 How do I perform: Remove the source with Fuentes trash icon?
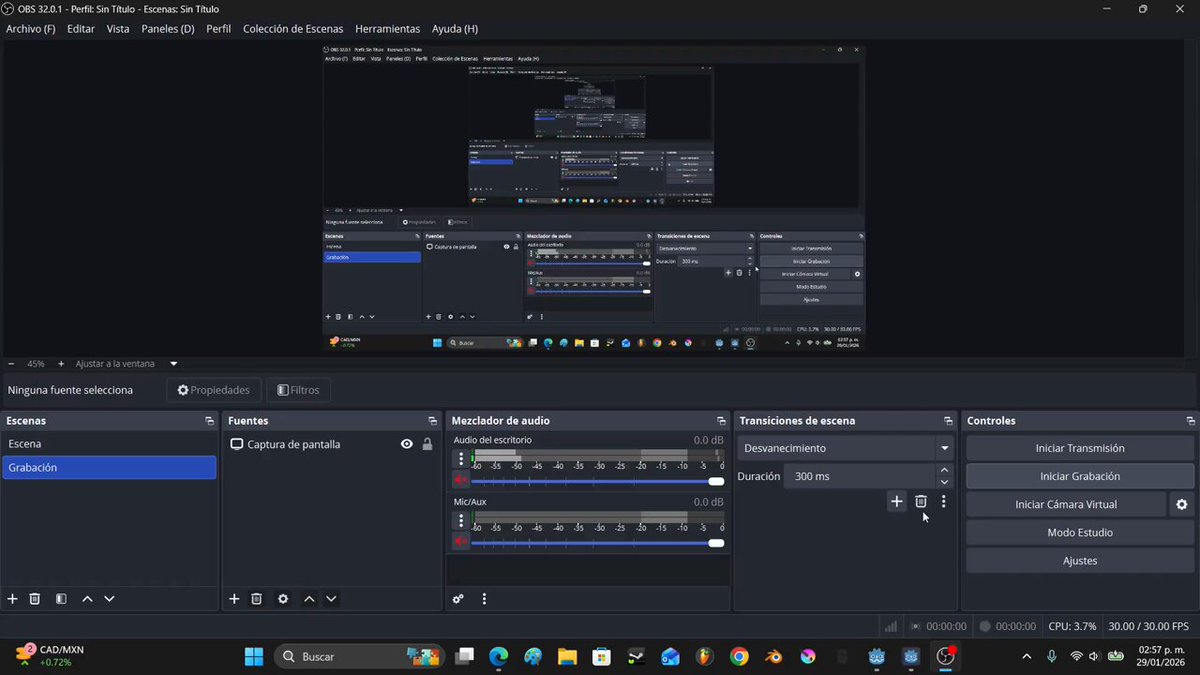tap(256, 599)
